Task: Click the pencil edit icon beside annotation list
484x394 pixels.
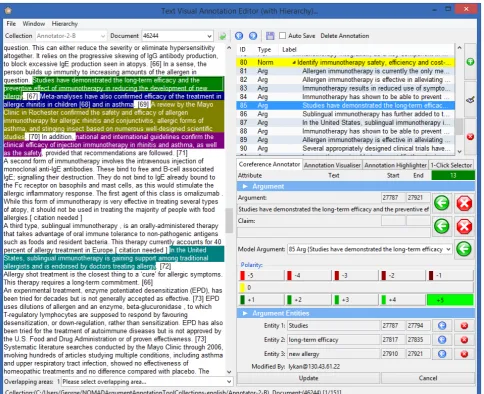Action: pos(470,99)
